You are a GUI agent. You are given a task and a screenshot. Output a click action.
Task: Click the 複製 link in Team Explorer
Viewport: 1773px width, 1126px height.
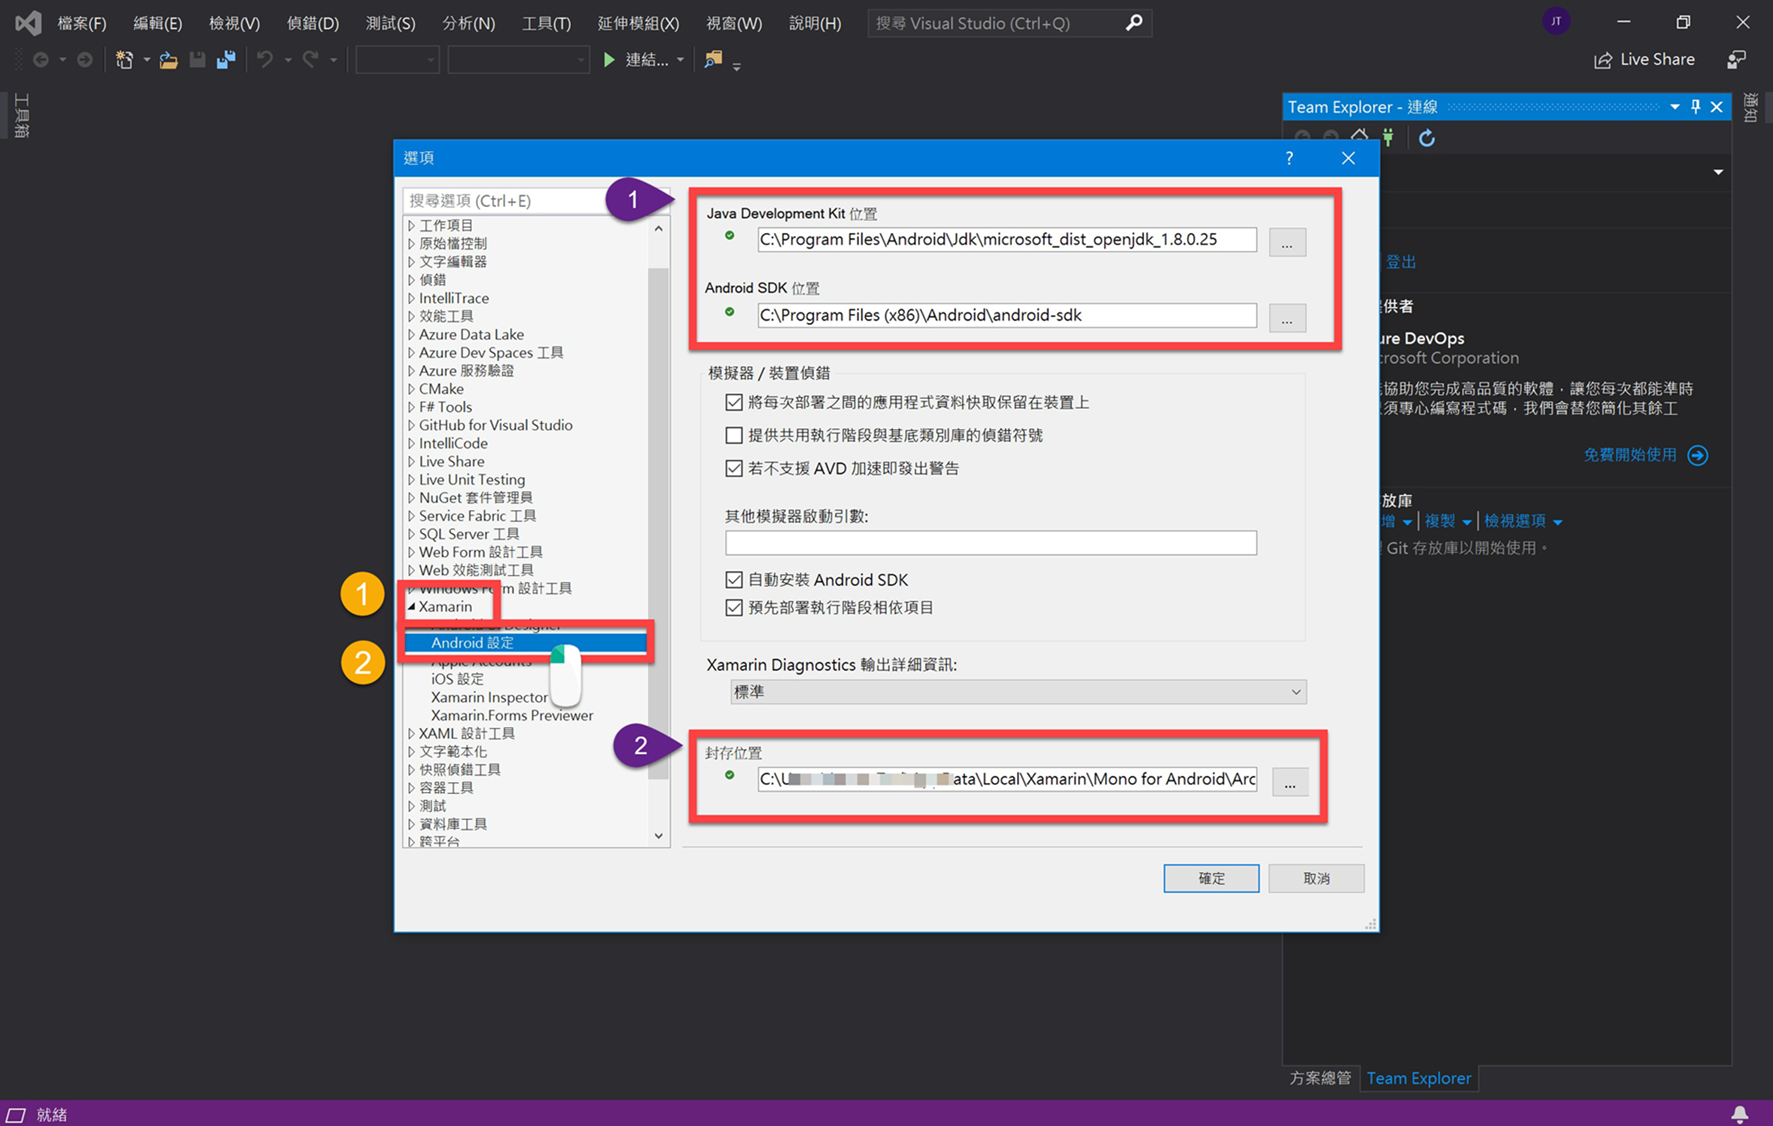1440,521
